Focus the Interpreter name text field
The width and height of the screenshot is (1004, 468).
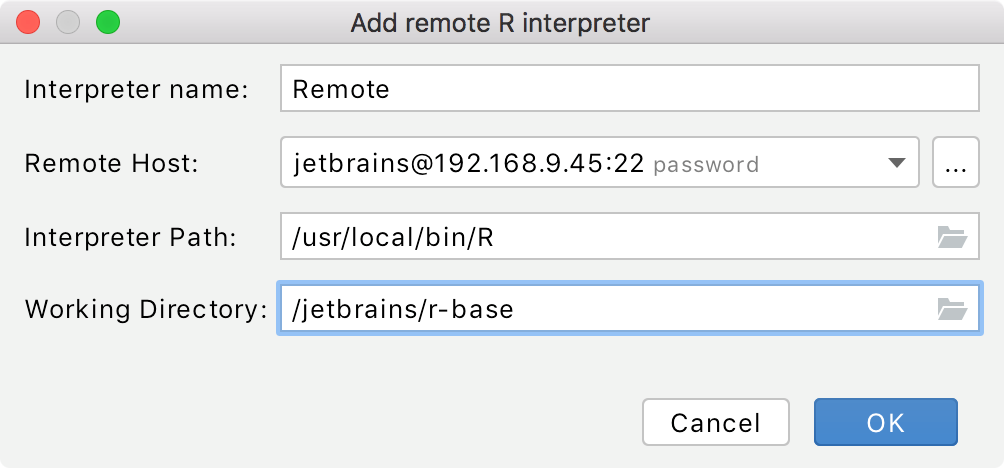(x=628, y=89)
